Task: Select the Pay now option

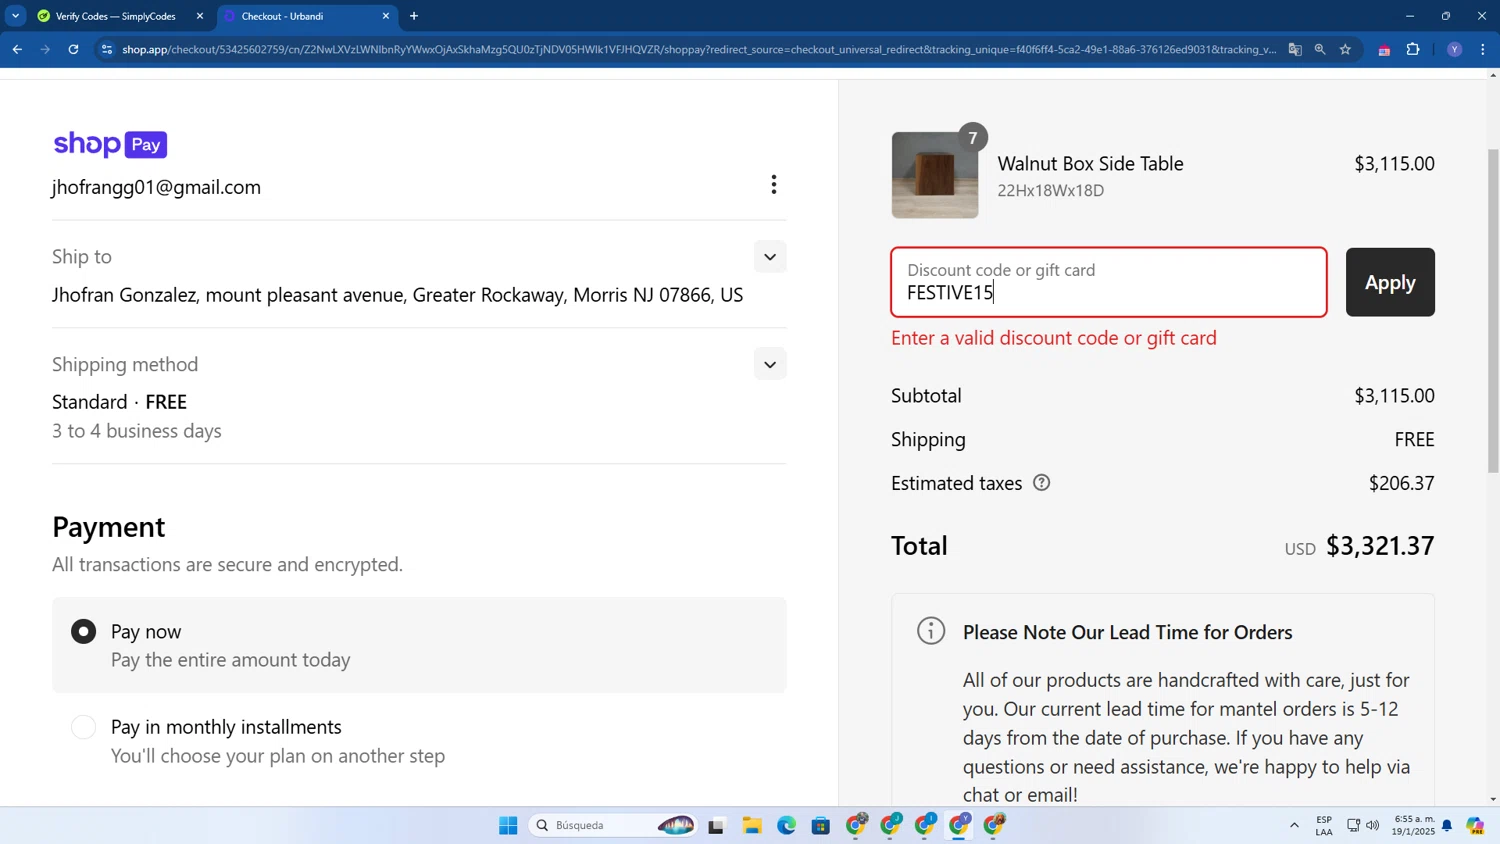Action: tap(84, 632)
